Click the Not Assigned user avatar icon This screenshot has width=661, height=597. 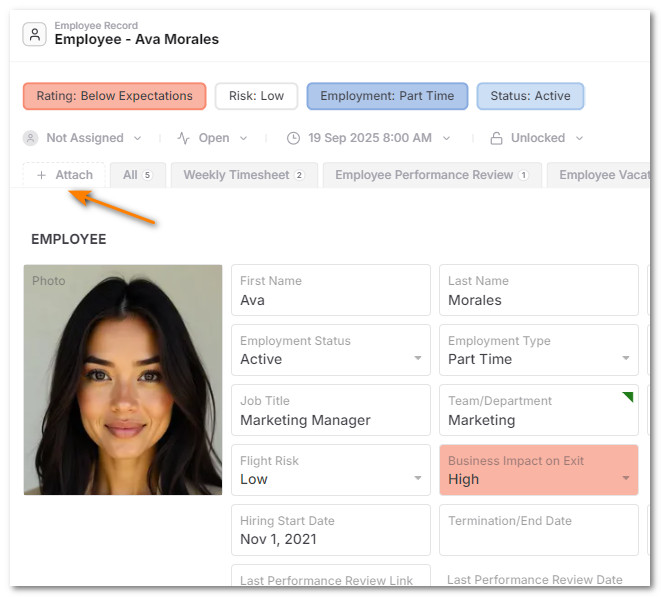[x=31, y=138]
